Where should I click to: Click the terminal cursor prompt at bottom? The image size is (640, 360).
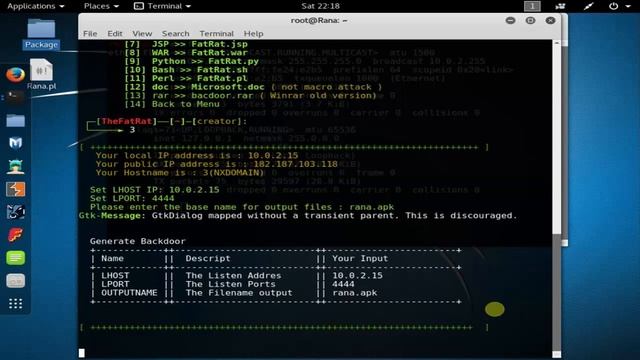pos(82,353)
